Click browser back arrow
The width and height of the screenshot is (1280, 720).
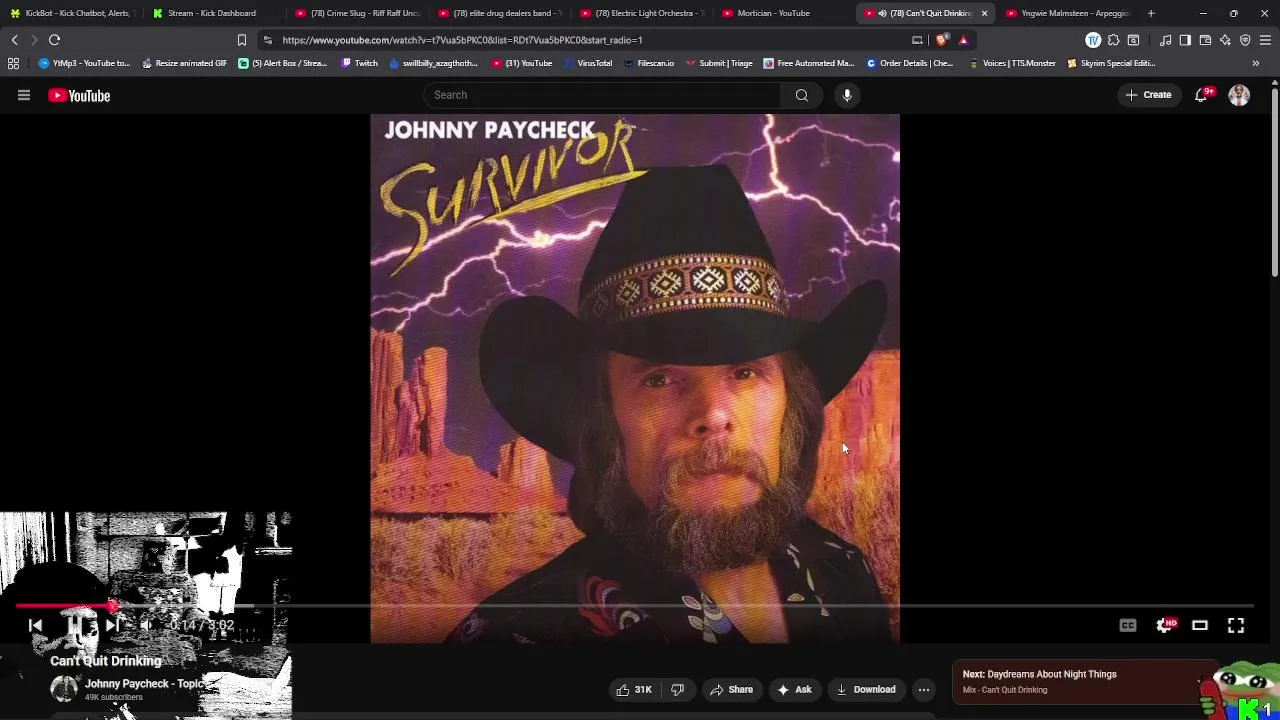(14, 40)
